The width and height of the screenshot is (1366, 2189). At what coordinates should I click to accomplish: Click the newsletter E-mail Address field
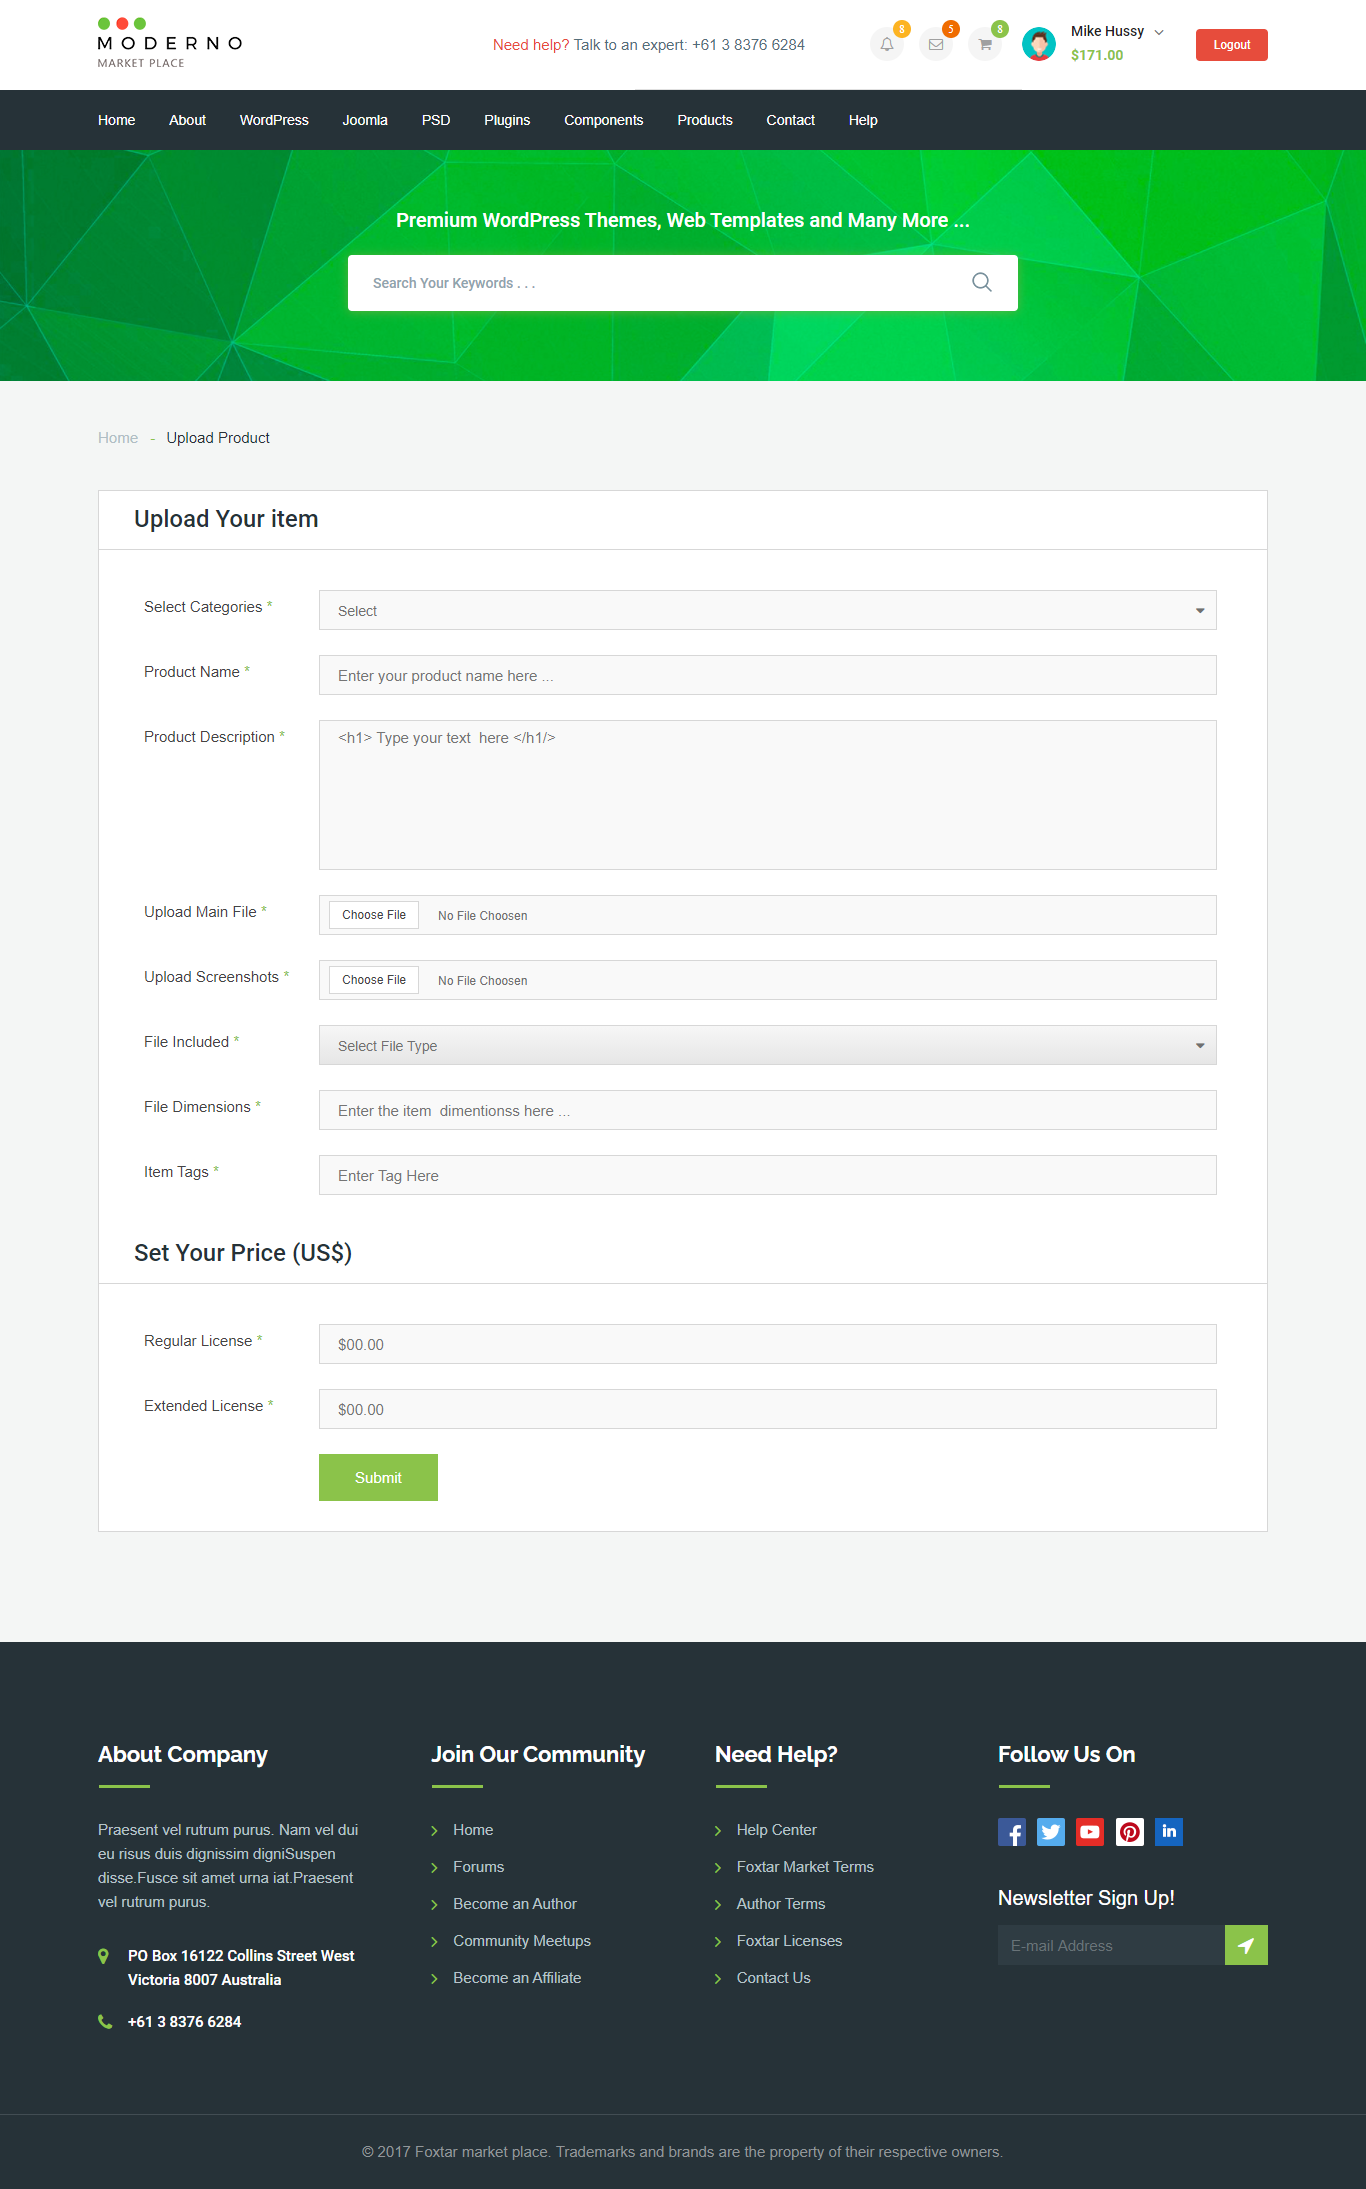pyautogui.click(x=1111, y=1945)
